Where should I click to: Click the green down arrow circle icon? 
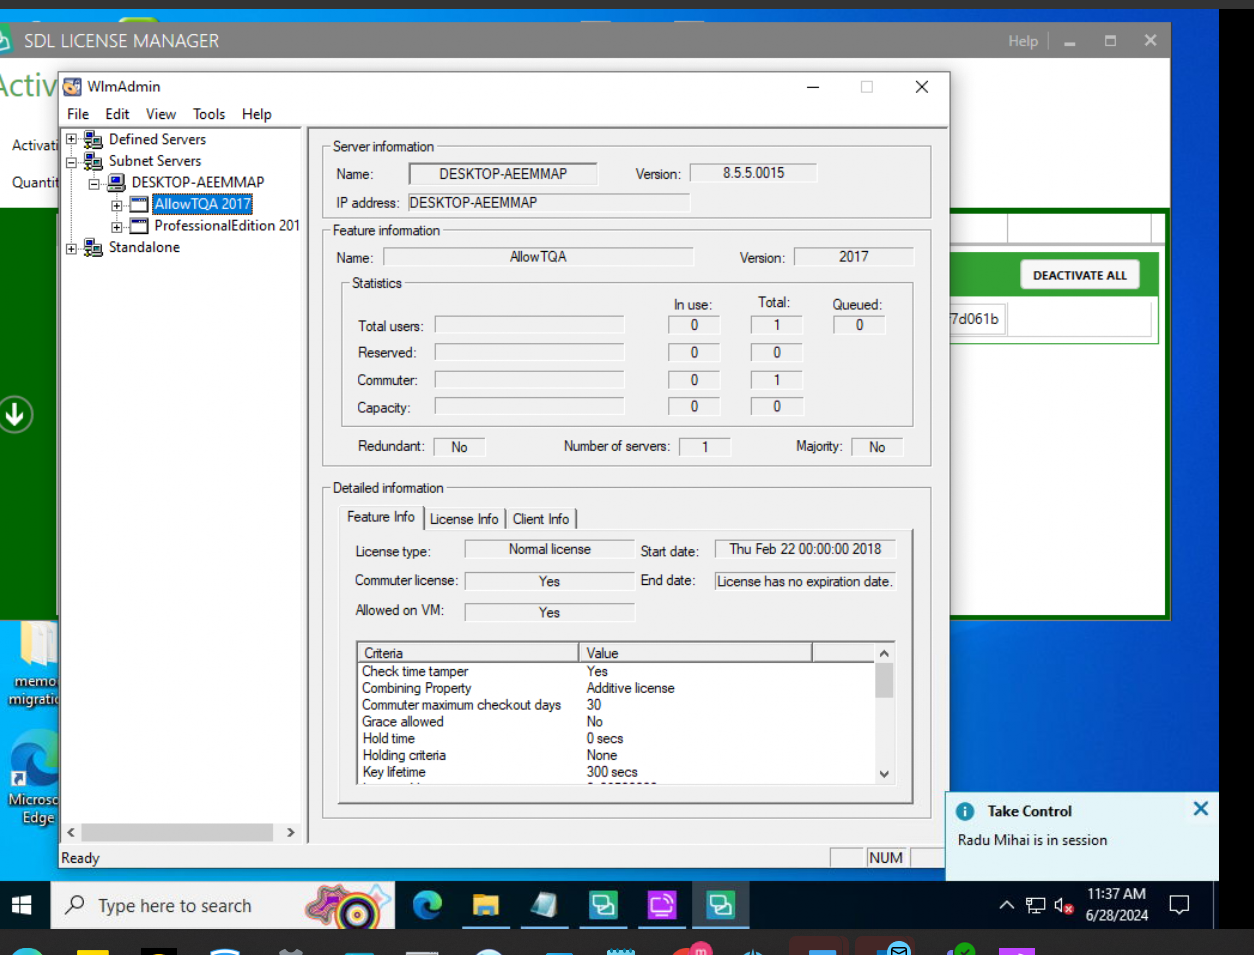click(x=15, y=414)
